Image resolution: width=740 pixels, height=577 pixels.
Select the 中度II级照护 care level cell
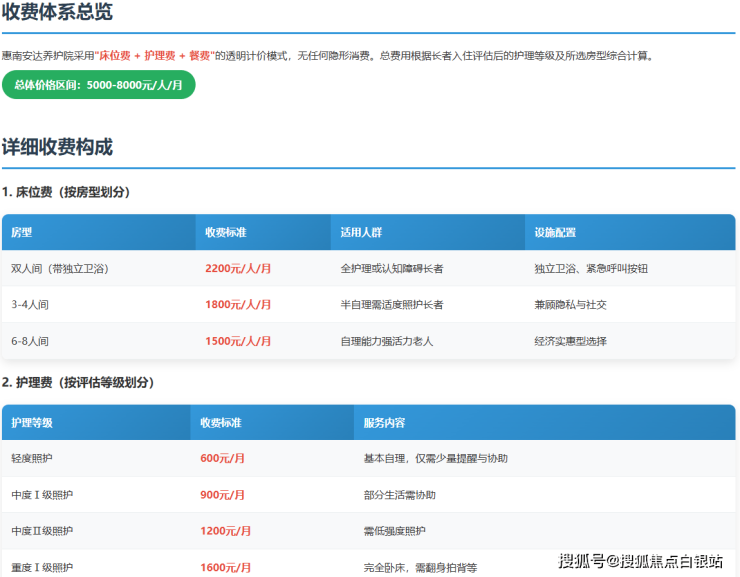tap(42, 531)
